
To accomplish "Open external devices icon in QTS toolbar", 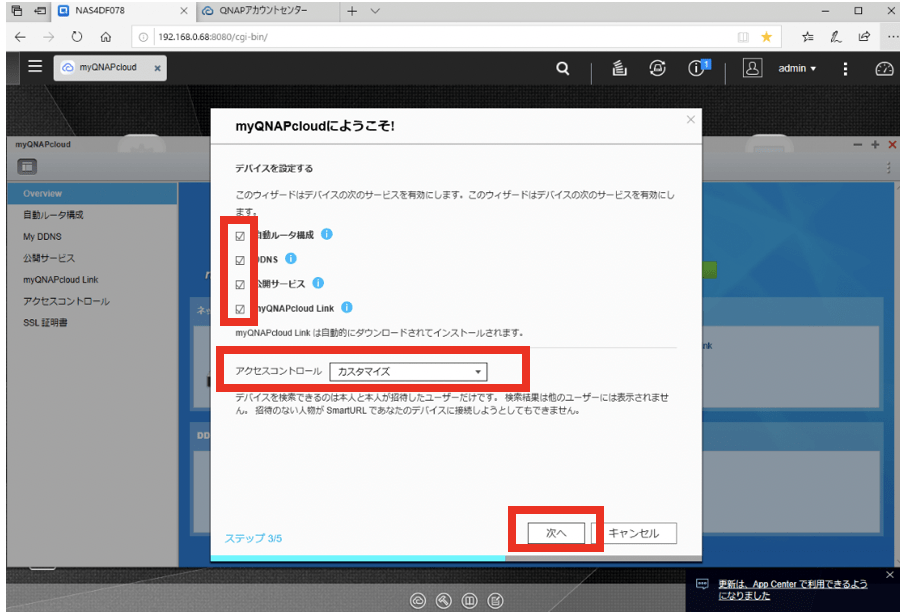I will (x=657, y=68).
